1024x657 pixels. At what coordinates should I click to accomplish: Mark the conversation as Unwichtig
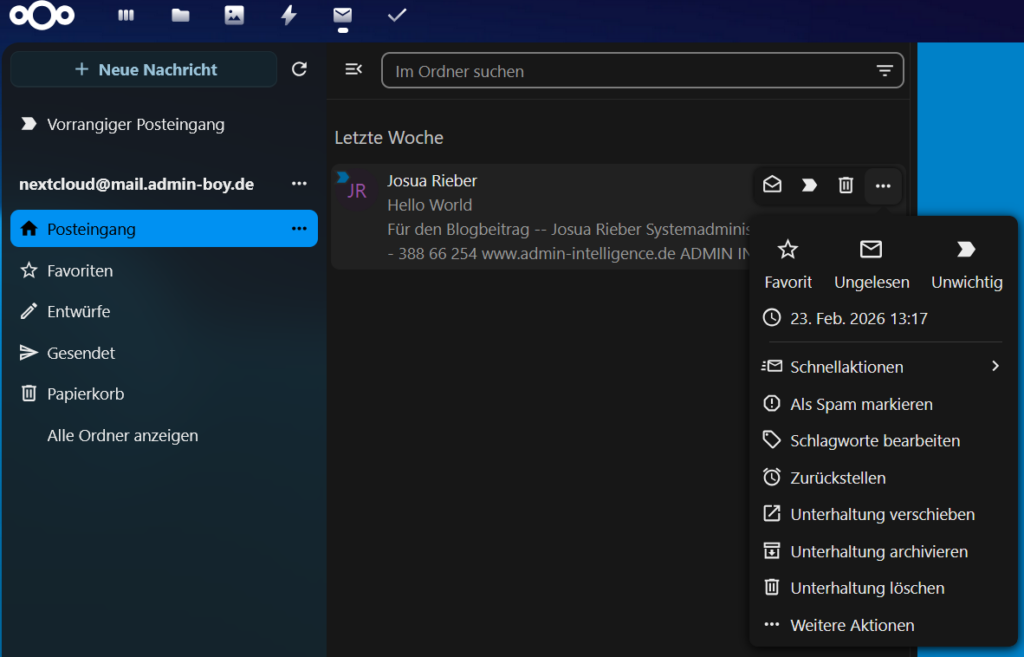[964, 261]
